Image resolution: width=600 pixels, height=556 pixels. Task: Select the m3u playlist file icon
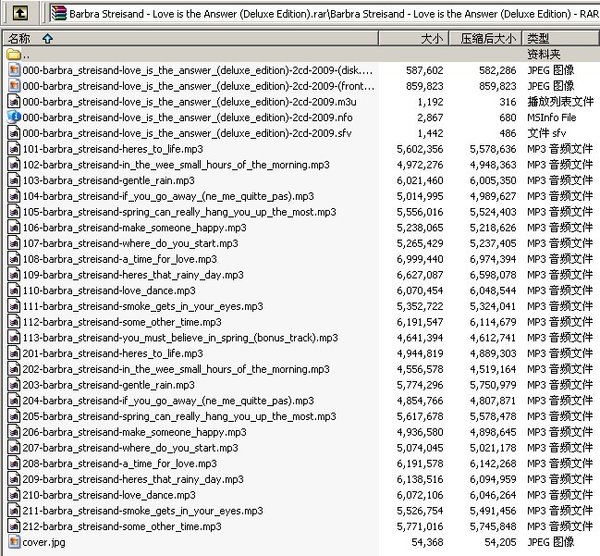(x=14, y=101)
